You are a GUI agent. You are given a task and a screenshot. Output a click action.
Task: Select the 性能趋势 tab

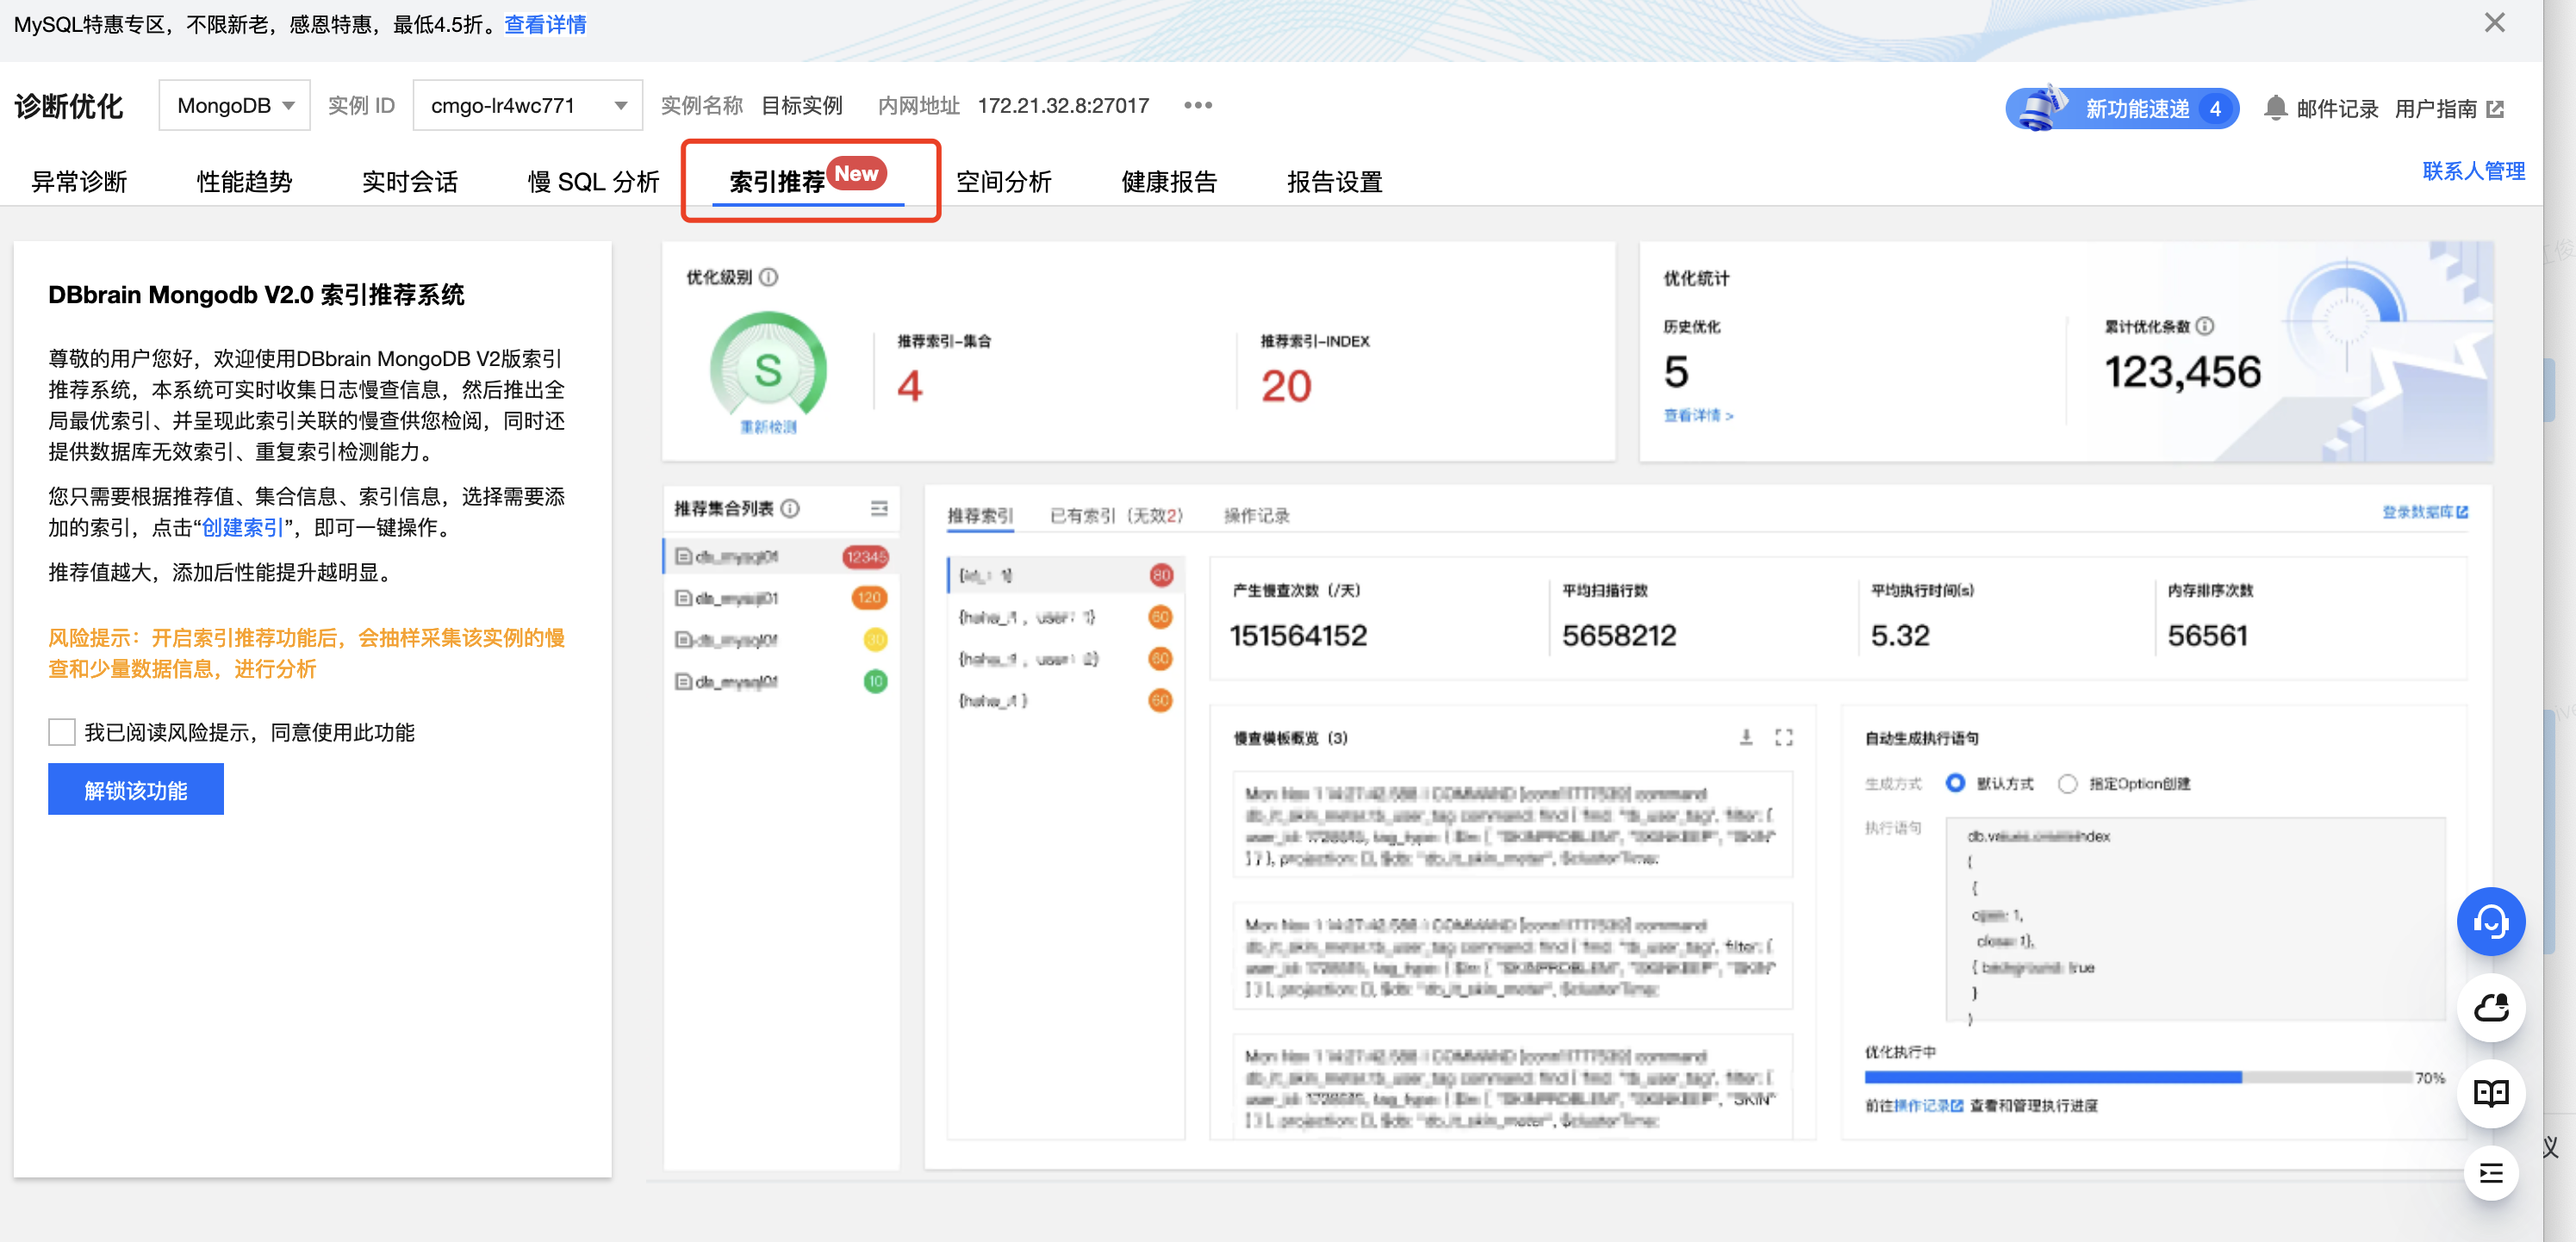click(244, 181)
